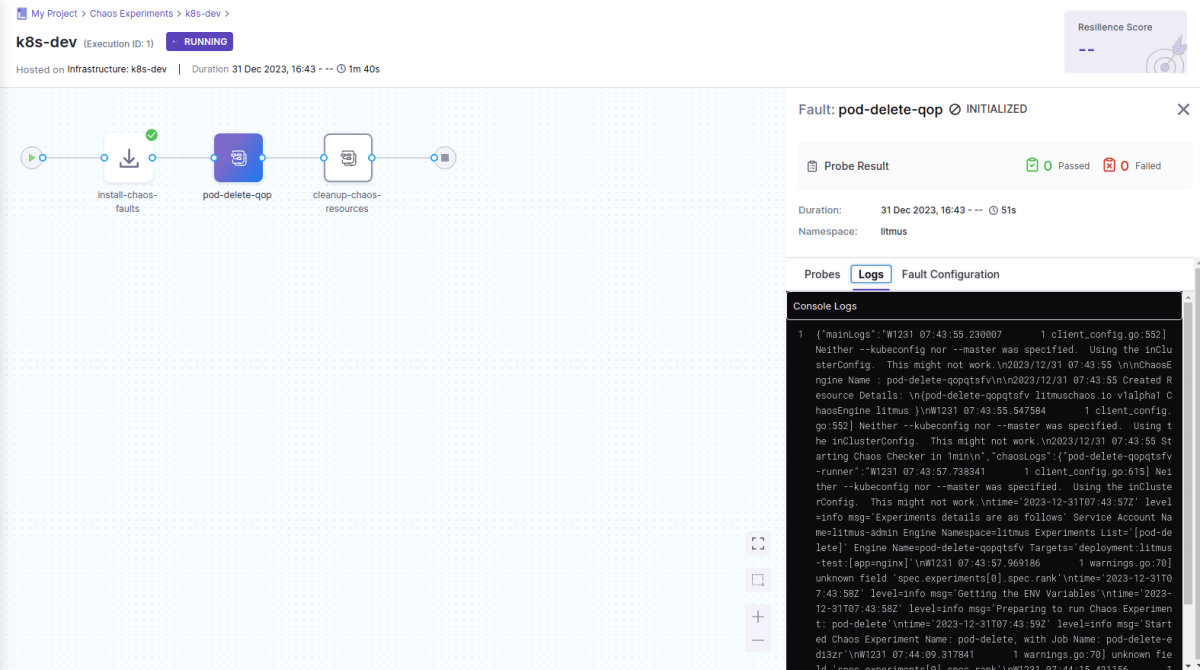Click the project icon in the breadcrumb
Screen dimensions: 1200x670
pyautogui.click(x=22, y=14)
